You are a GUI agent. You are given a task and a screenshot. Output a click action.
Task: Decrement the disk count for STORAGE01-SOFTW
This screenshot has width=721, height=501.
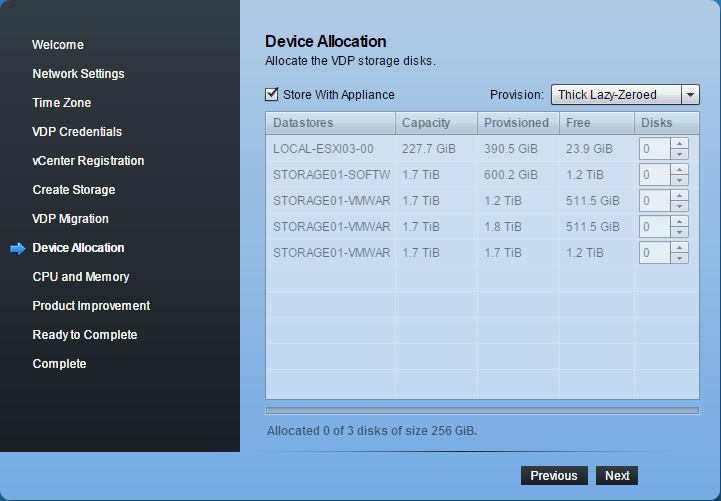point(679,180)
